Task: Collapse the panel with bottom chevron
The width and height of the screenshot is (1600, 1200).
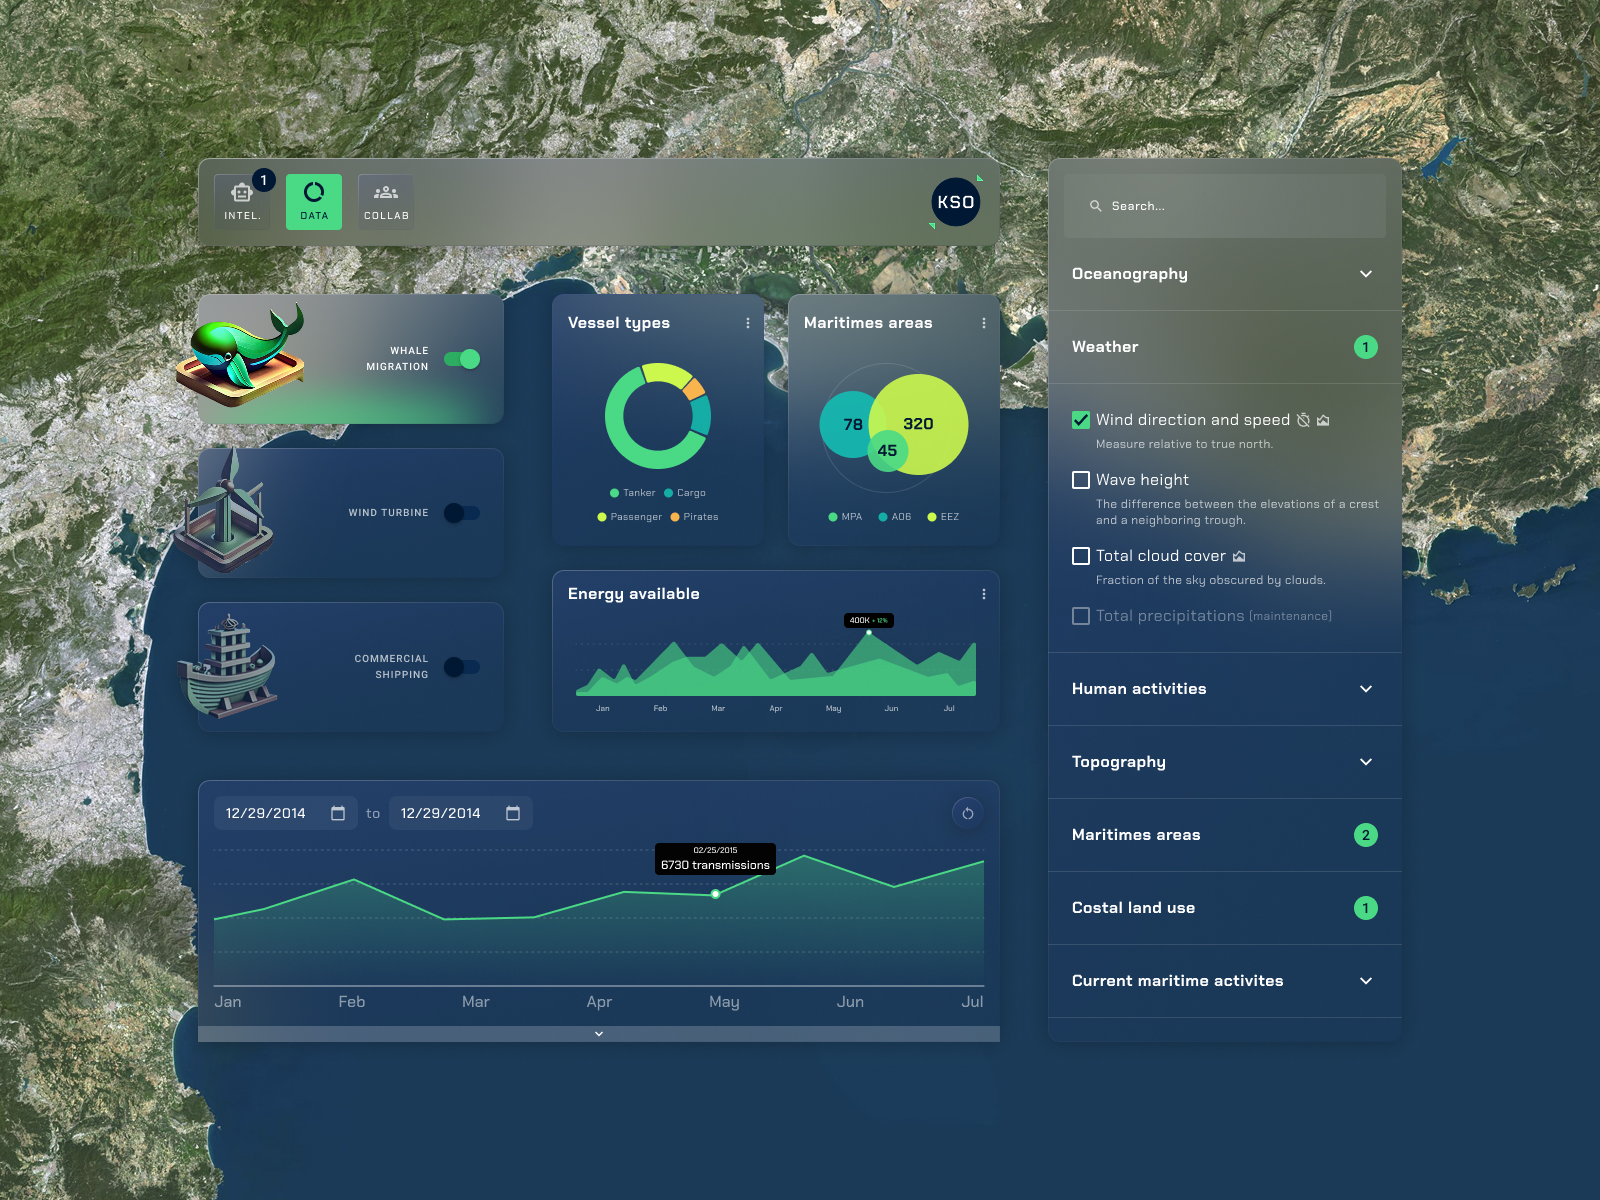Action: pos(599,1034)
